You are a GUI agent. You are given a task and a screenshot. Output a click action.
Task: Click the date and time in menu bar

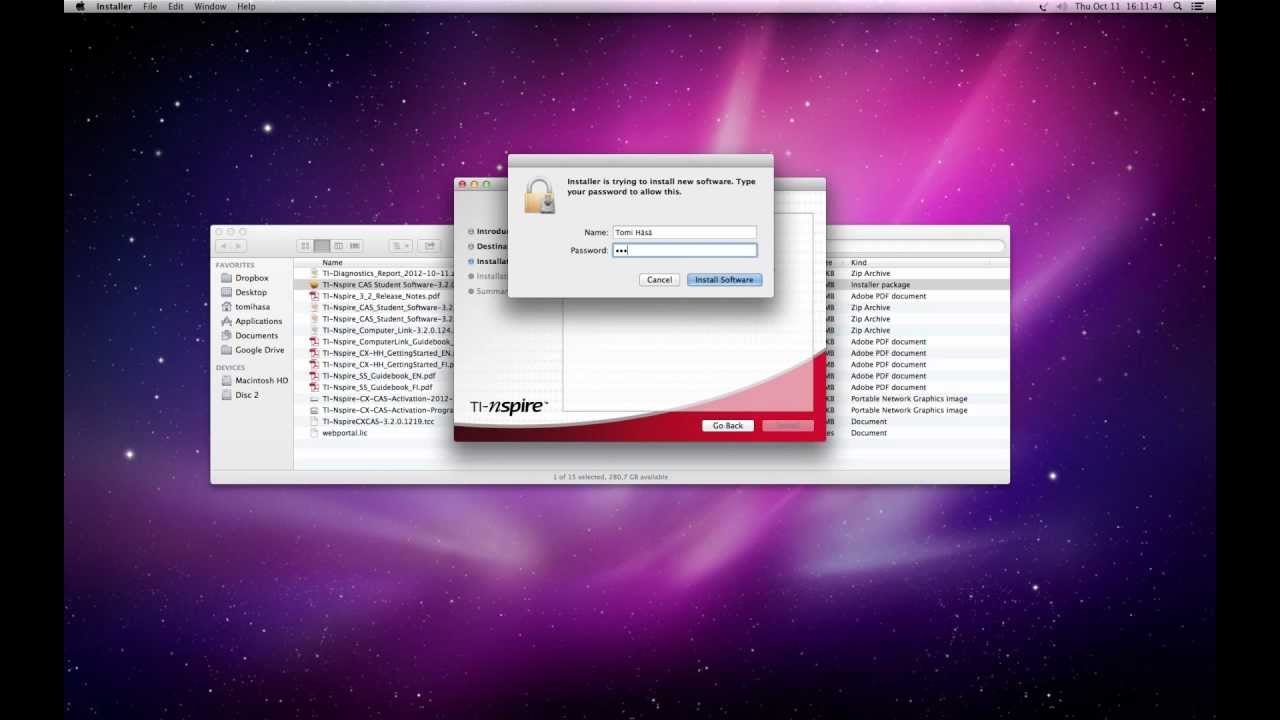[1118, 6]
